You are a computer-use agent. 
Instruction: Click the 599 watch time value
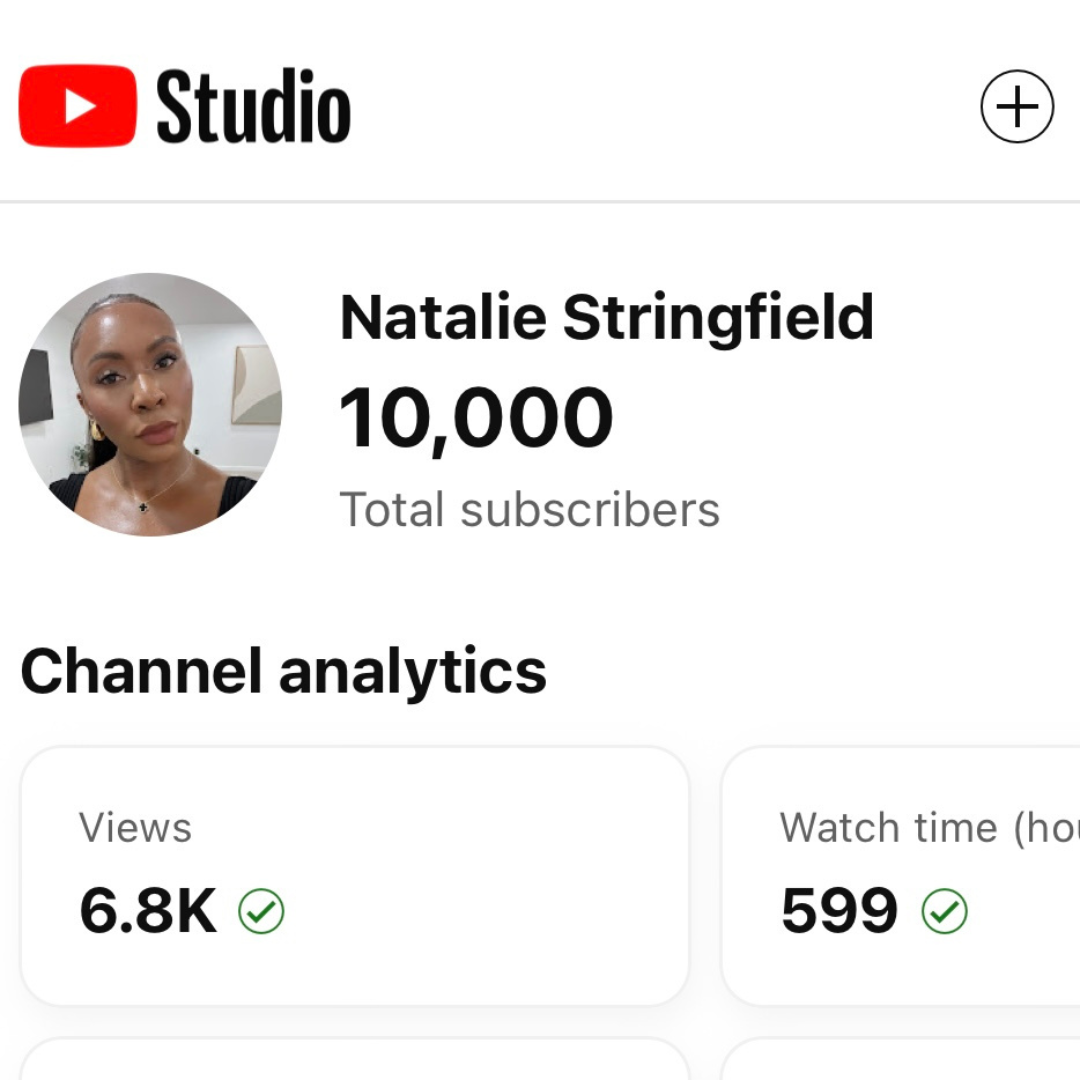coord(839,912)
